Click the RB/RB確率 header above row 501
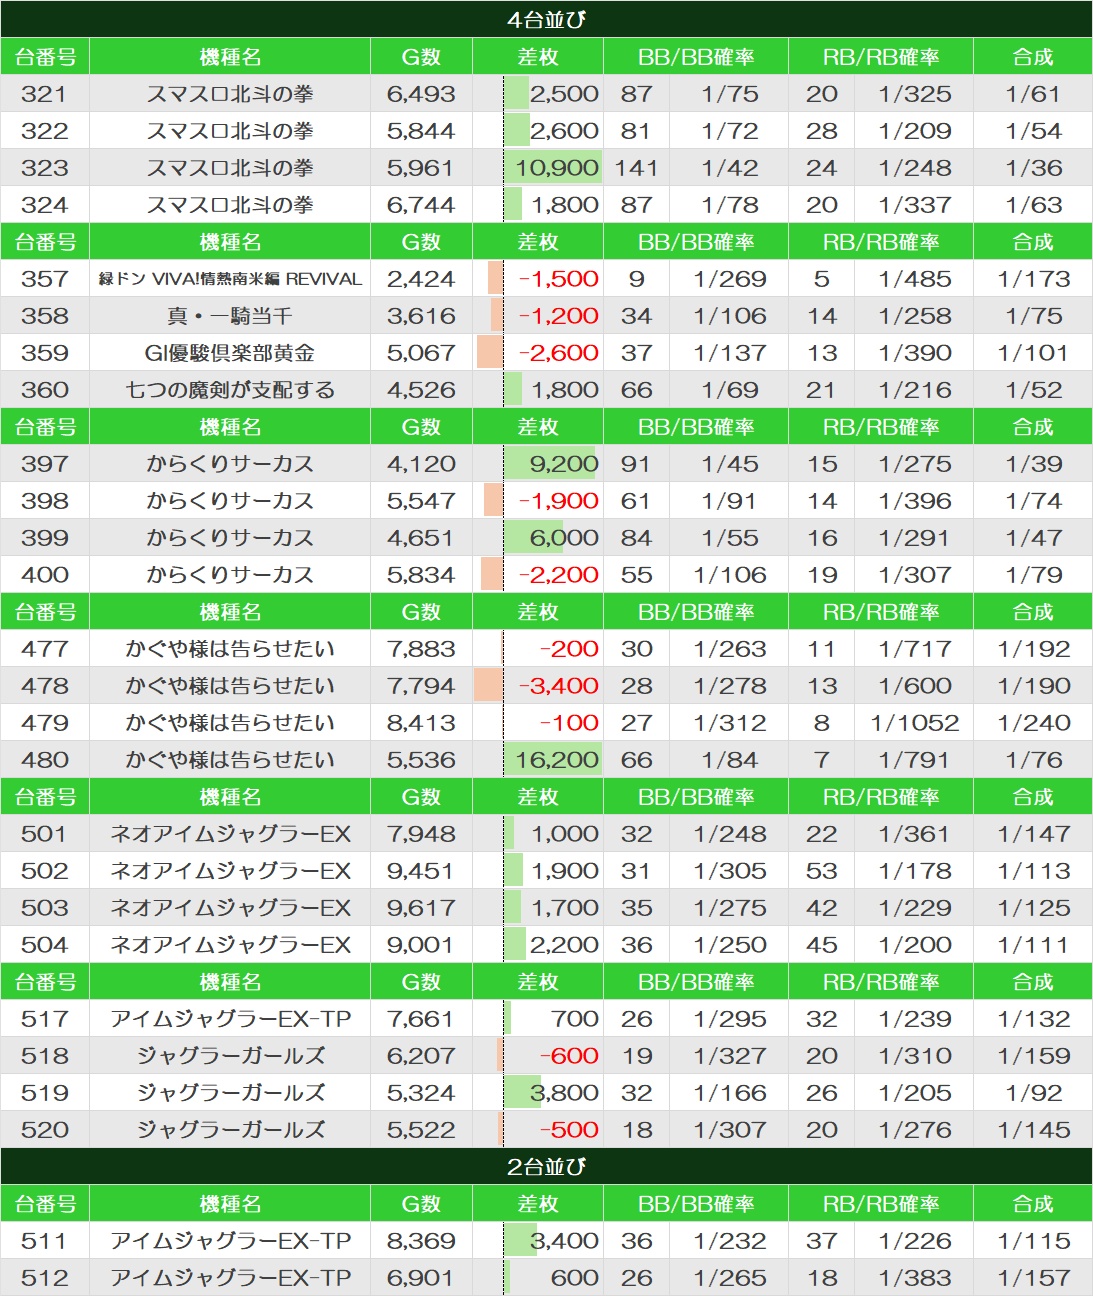Image resolution: width=1093 pixels, height=1296 pixels. [881, 797]
